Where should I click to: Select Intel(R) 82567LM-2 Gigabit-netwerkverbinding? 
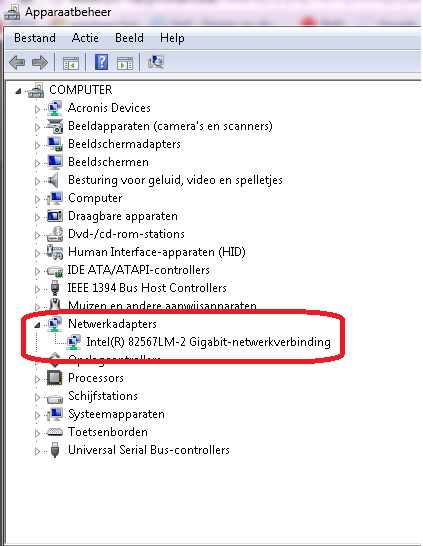208,342
